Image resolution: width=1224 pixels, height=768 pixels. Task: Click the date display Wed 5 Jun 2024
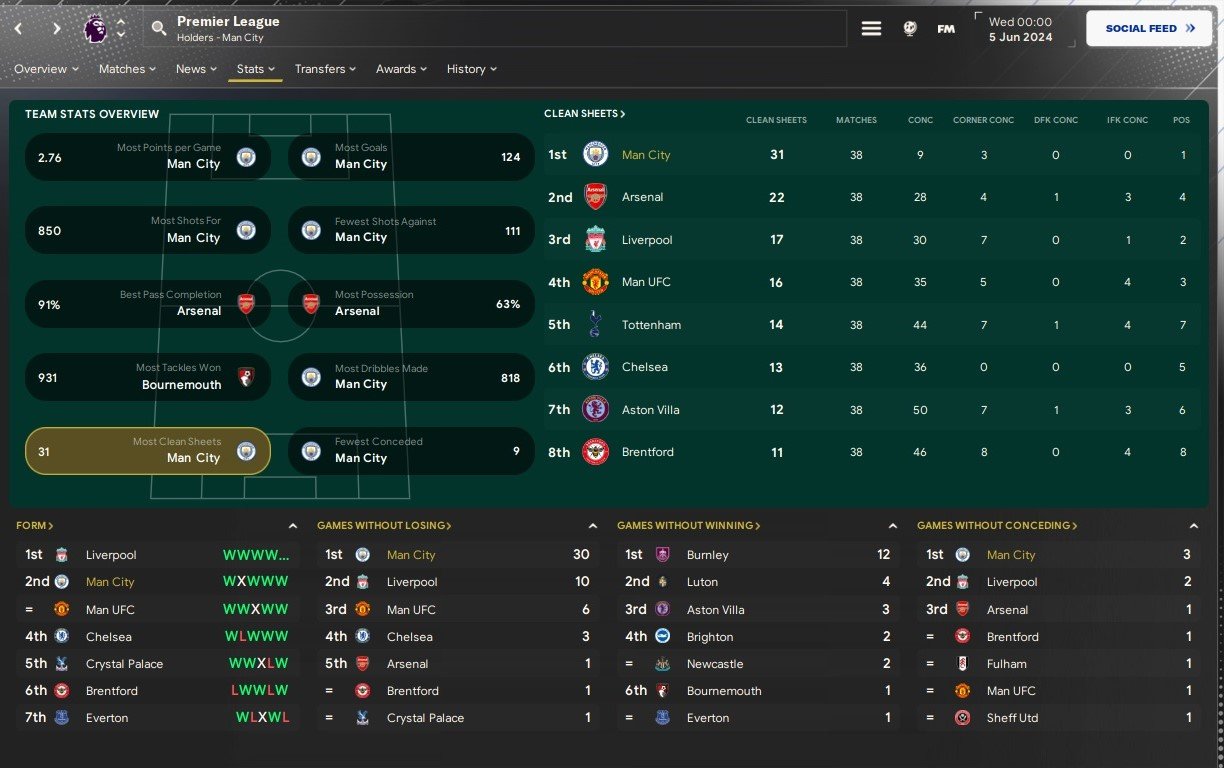(1020, 29)
